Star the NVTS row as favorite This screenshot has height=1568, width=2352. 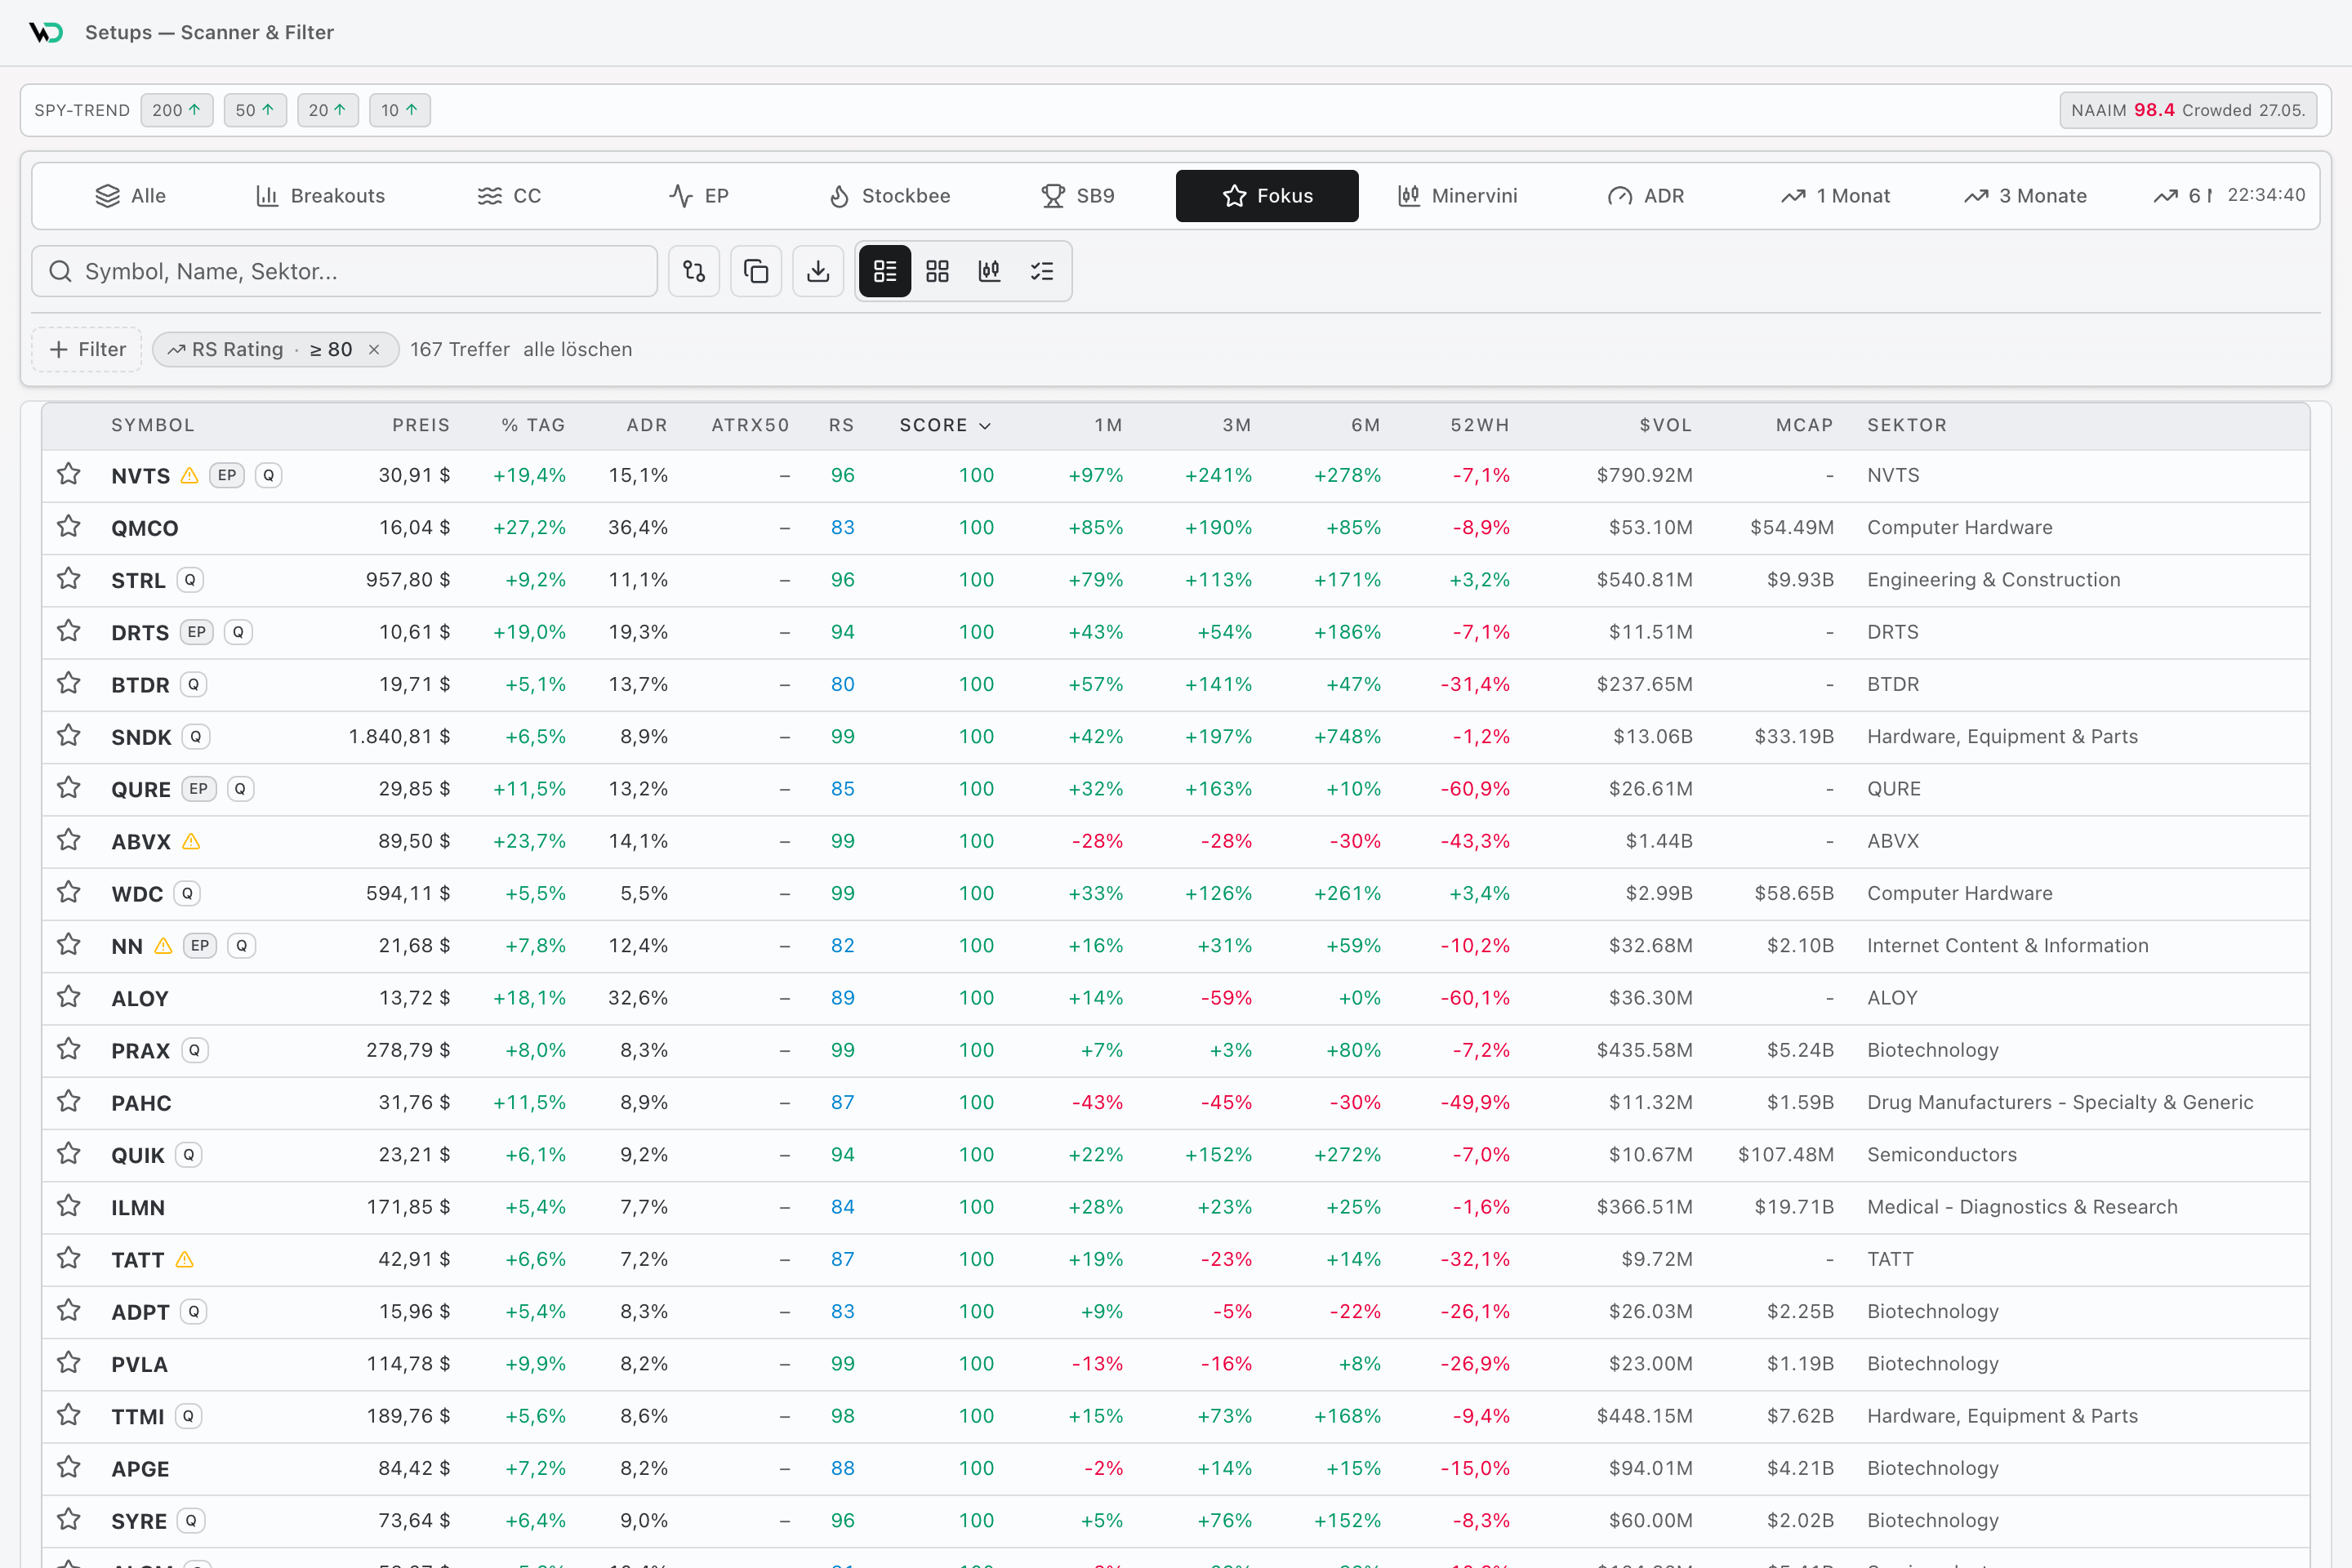click(69, 474)
